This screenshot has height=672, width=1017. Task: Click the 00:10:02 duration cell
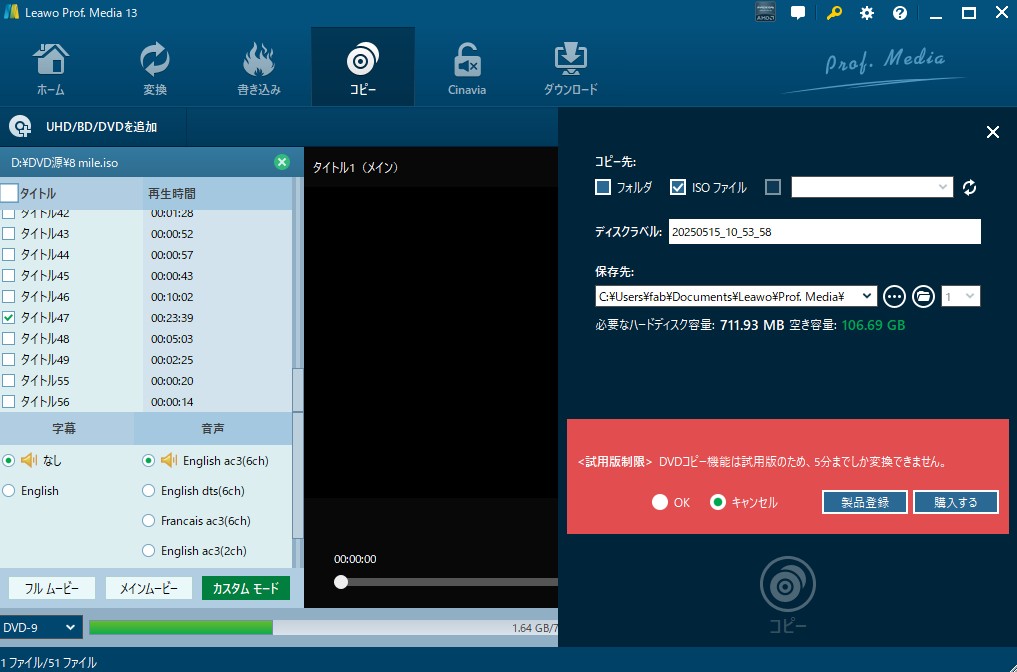[x=172, y=297]
